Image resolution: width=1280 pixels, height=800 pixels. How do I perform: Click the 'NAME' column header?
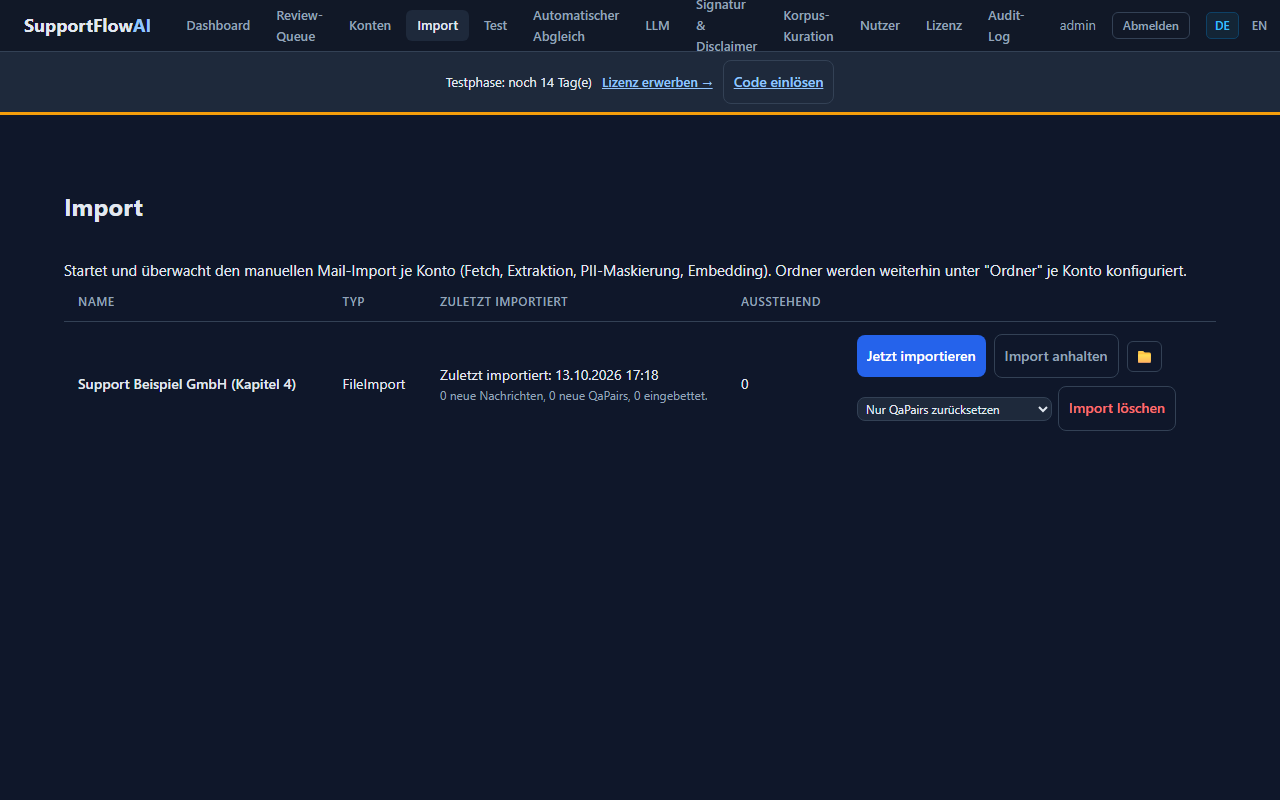tap(96, 302)
